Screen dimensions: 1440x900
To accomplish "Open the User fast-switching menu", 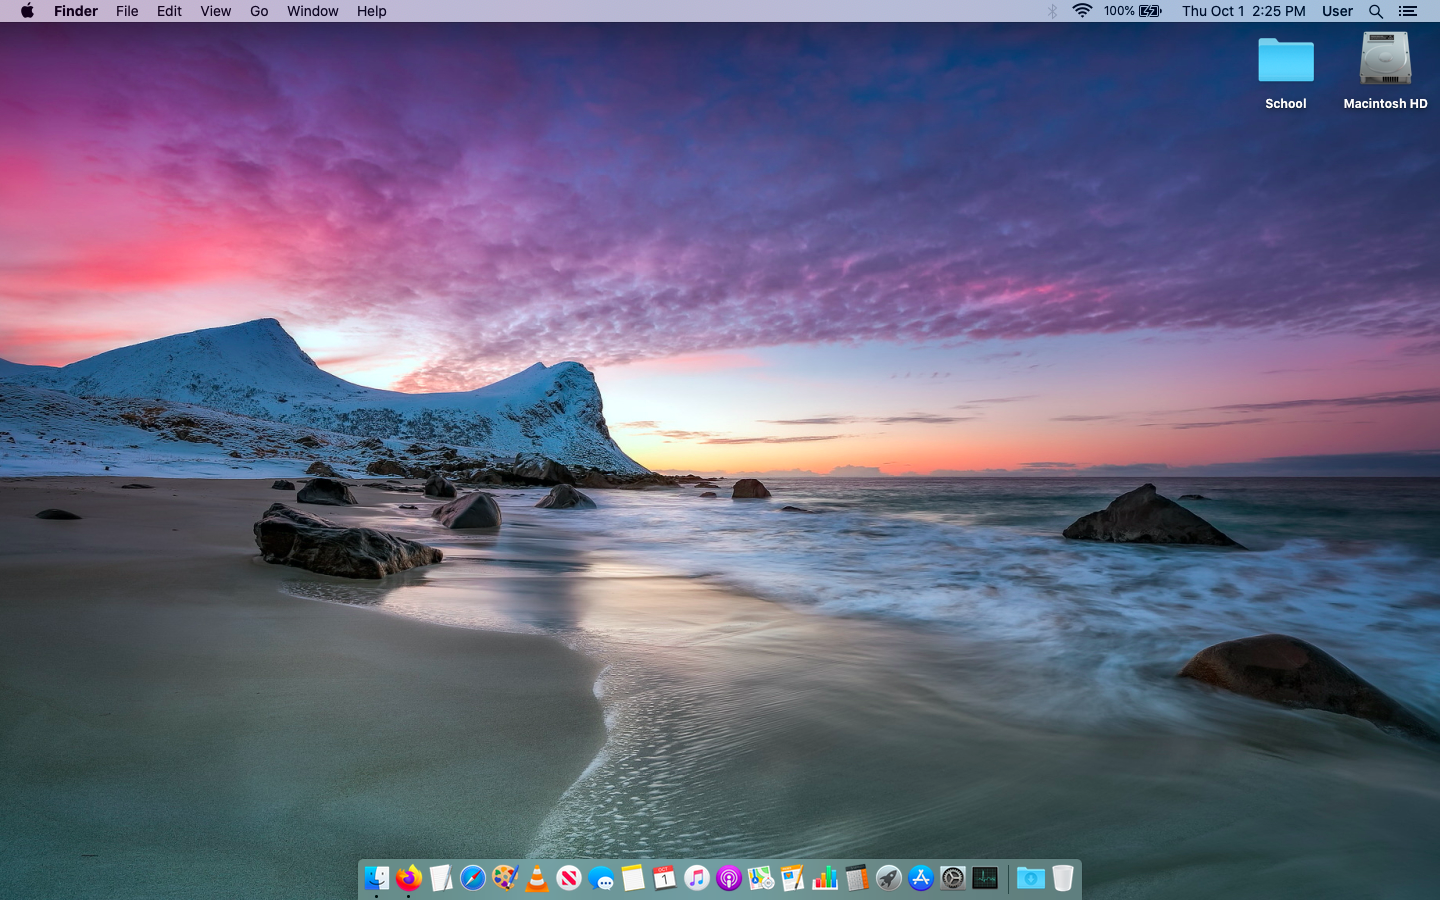I will coord(1337,11).
